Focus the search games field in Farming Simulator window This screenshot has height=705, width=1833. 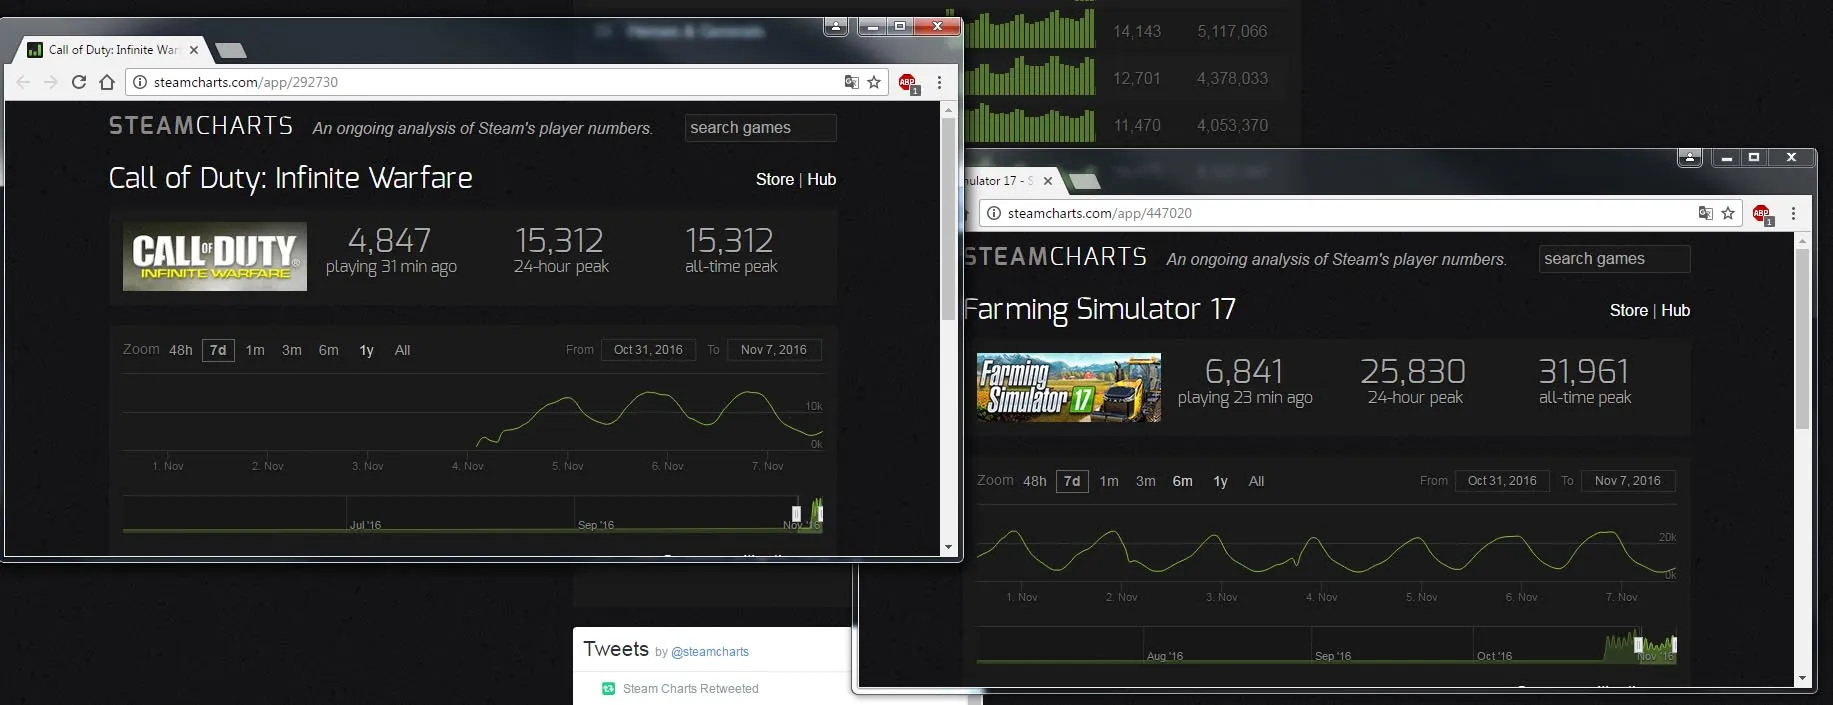1614,259
